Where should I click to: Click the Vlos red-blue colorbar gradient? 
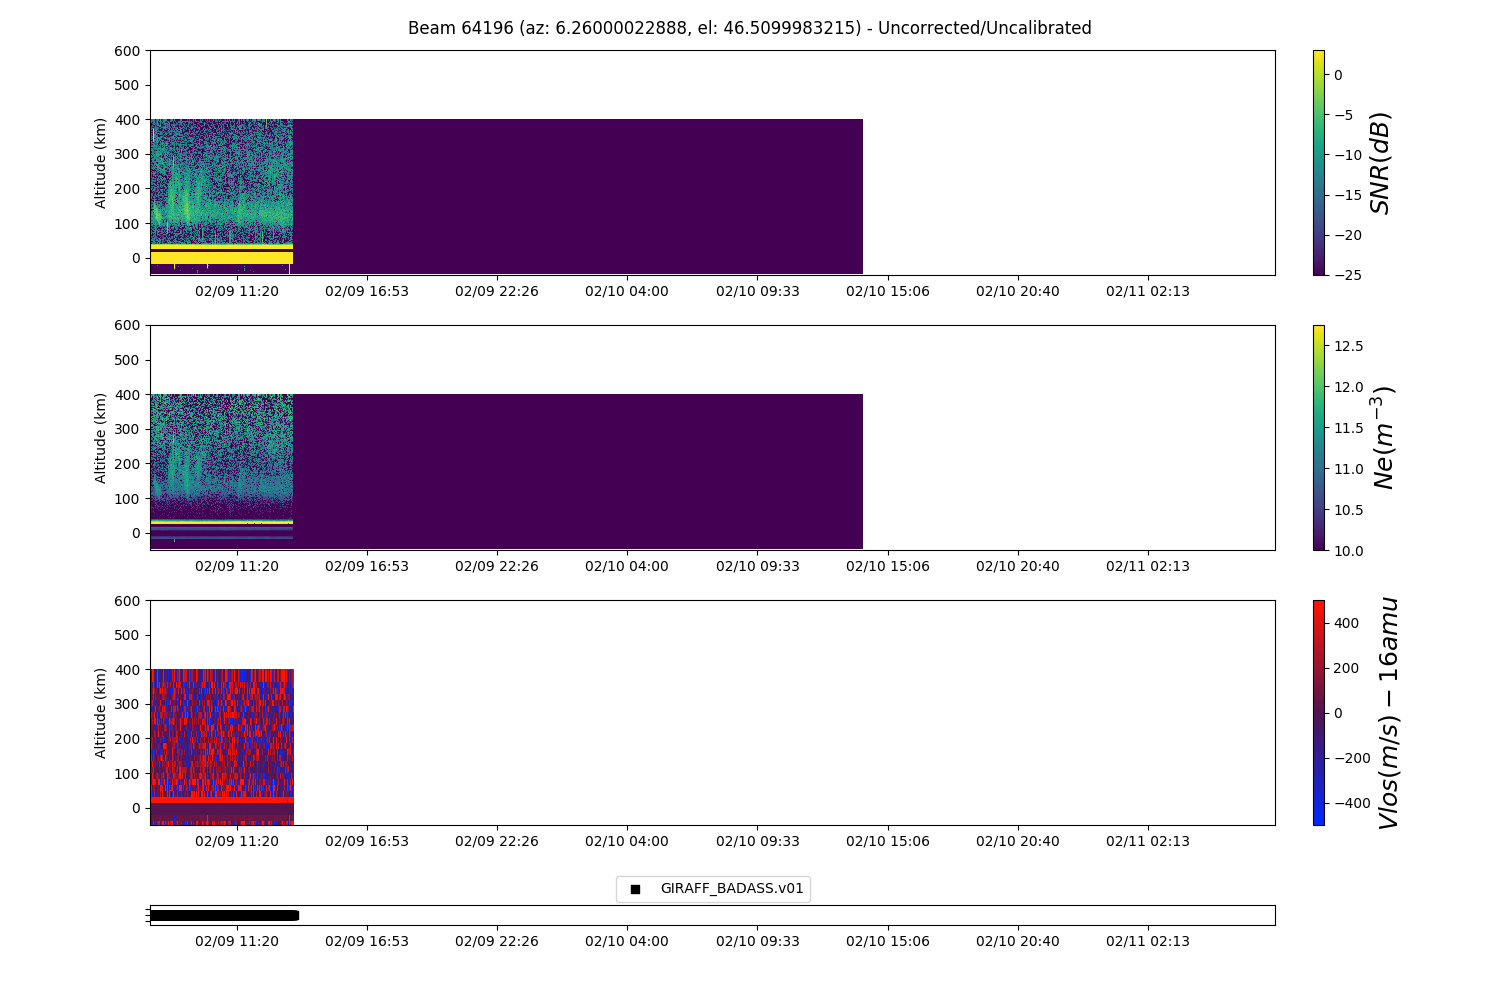coord(1318,712)
